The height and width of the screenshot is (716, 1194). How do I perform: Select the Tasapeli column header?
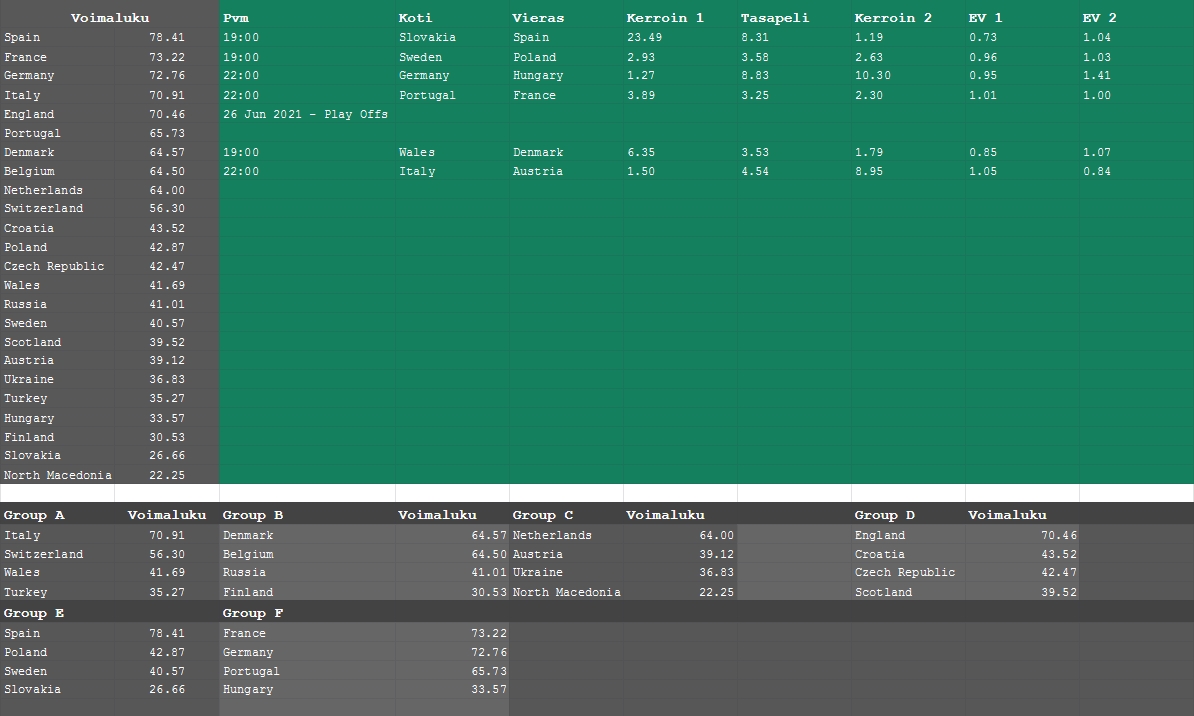click(775, 18)
